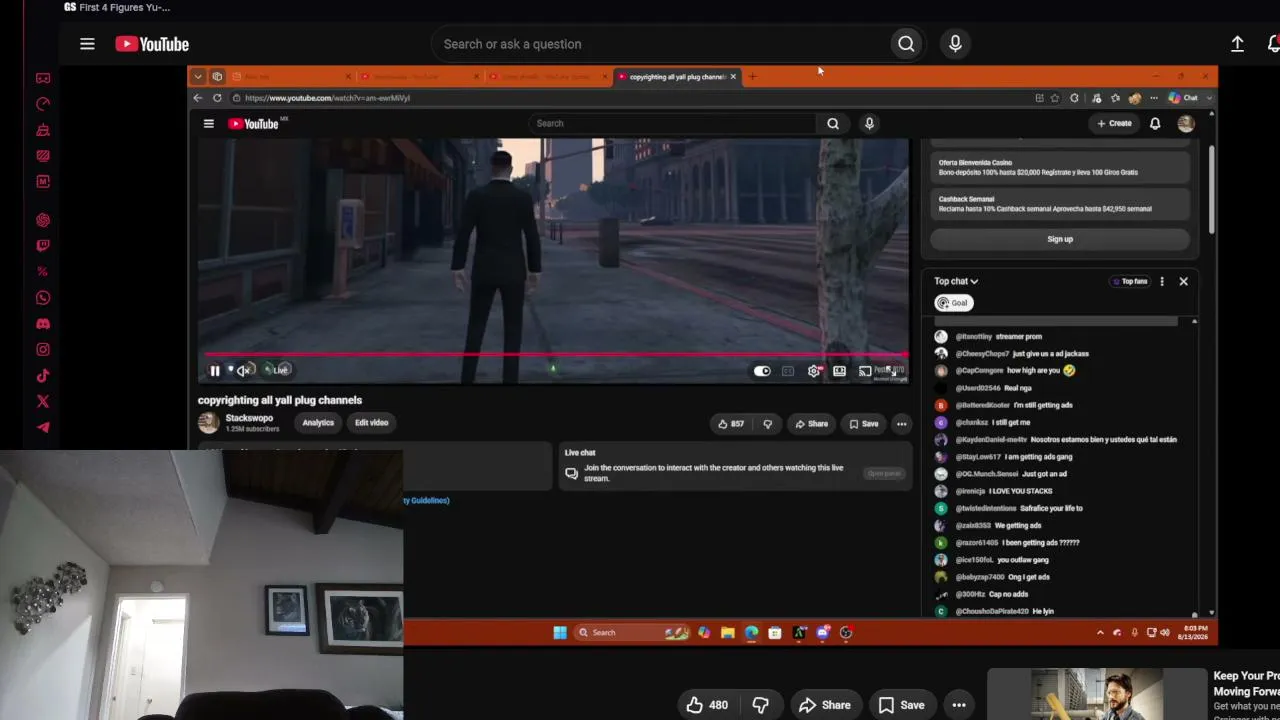Open the Windows Start menu

coord(560,633)
